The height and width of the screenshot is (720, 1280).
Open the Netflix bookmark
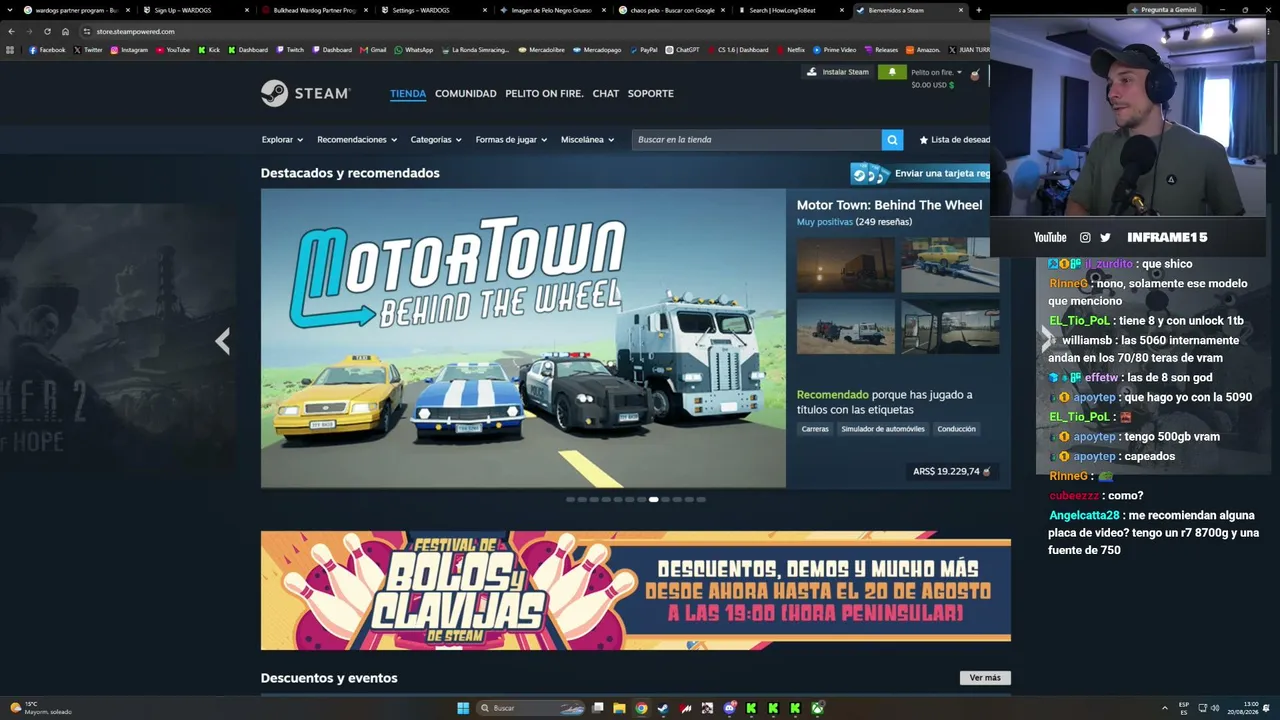coord(790,50)
